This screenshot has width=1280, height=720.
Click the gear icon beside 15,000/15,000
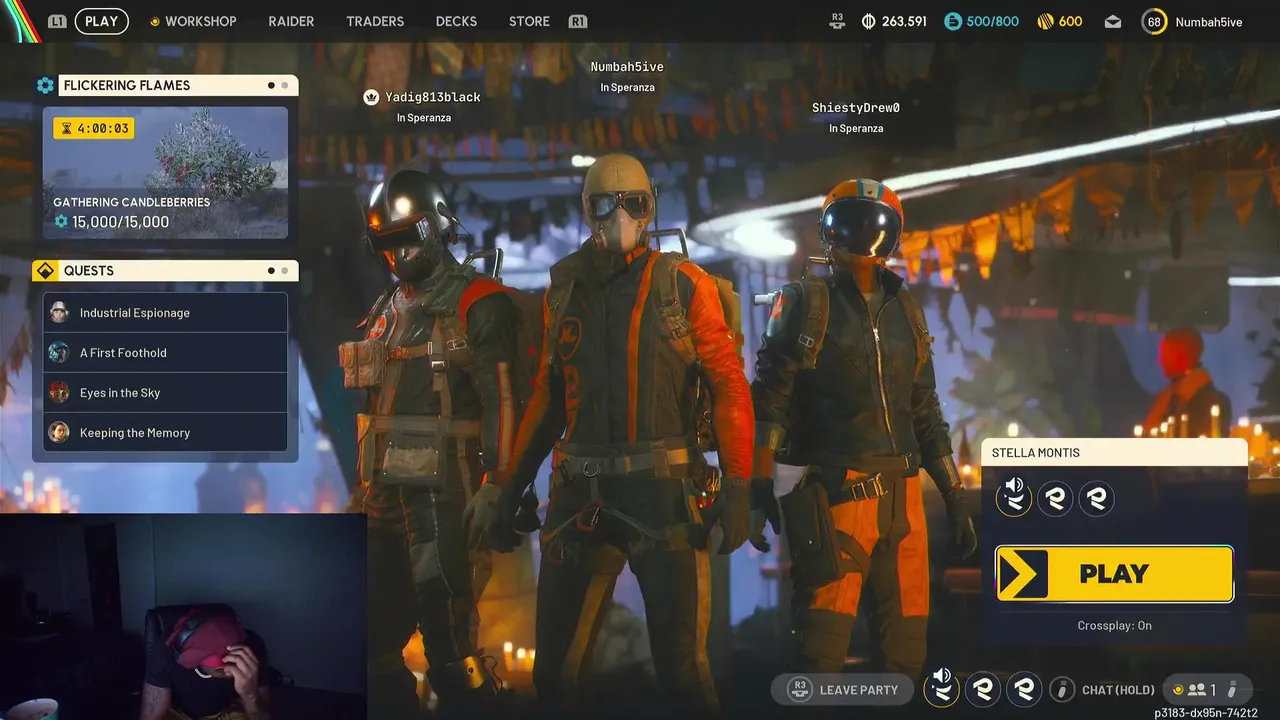click(61, 221)
